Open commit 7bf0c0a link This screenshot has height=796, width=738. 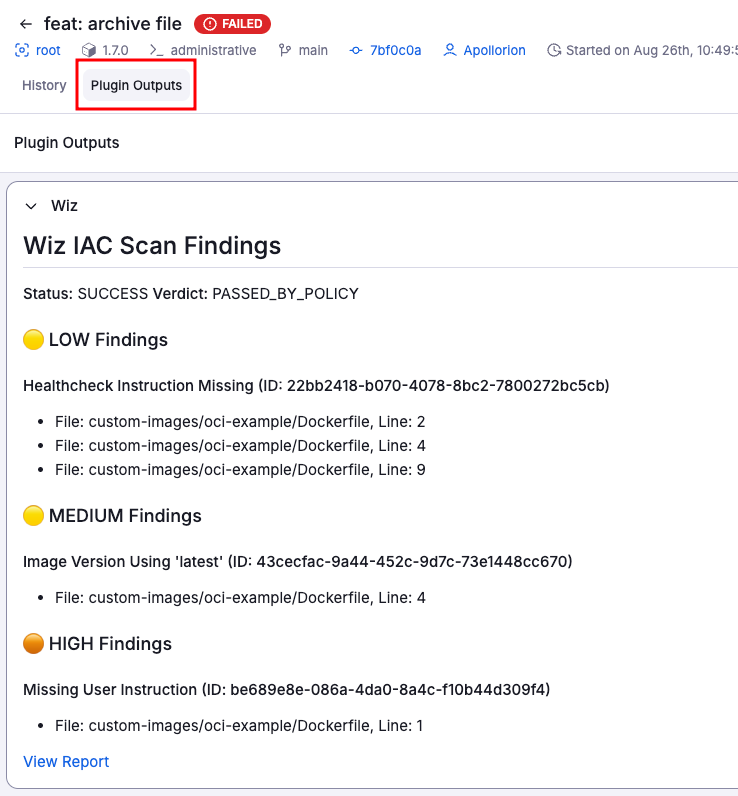[x=396, y=50]
